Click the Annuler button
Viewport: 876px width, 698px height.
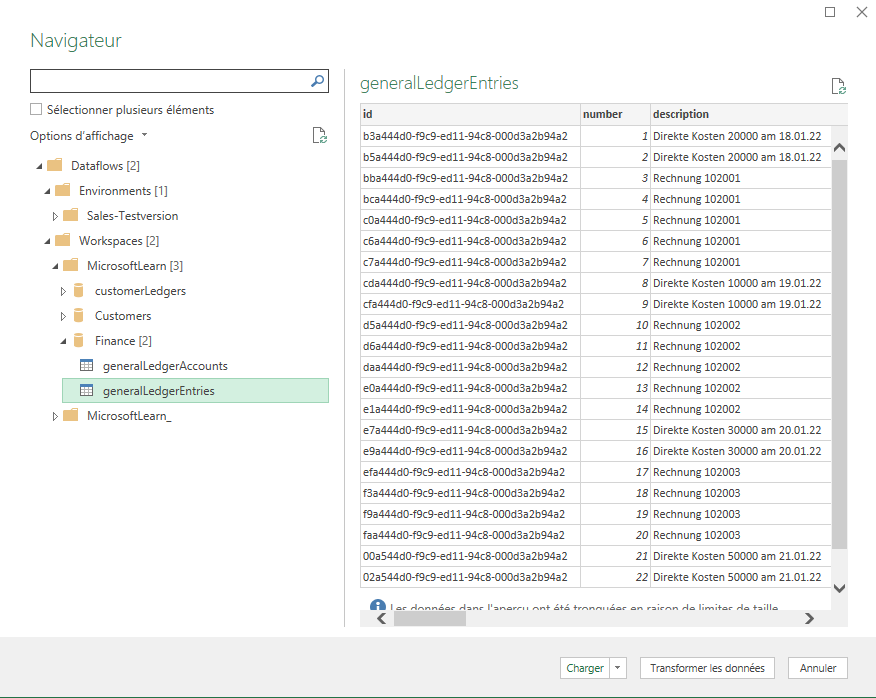(817, 668)
